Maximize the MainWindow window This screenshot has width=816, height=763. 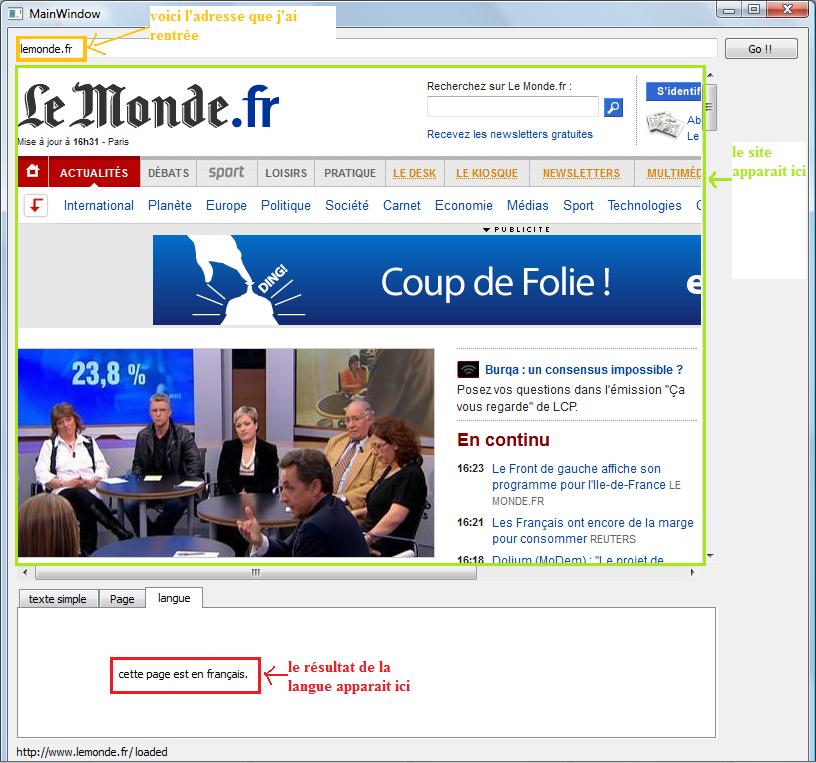click(754, 9)
